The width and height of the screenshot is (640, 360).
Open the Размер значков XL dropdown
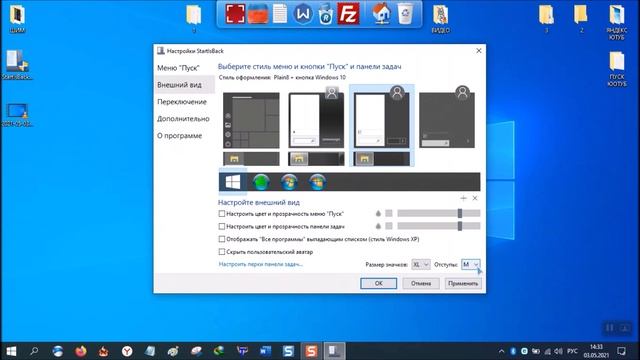[421, 264]
